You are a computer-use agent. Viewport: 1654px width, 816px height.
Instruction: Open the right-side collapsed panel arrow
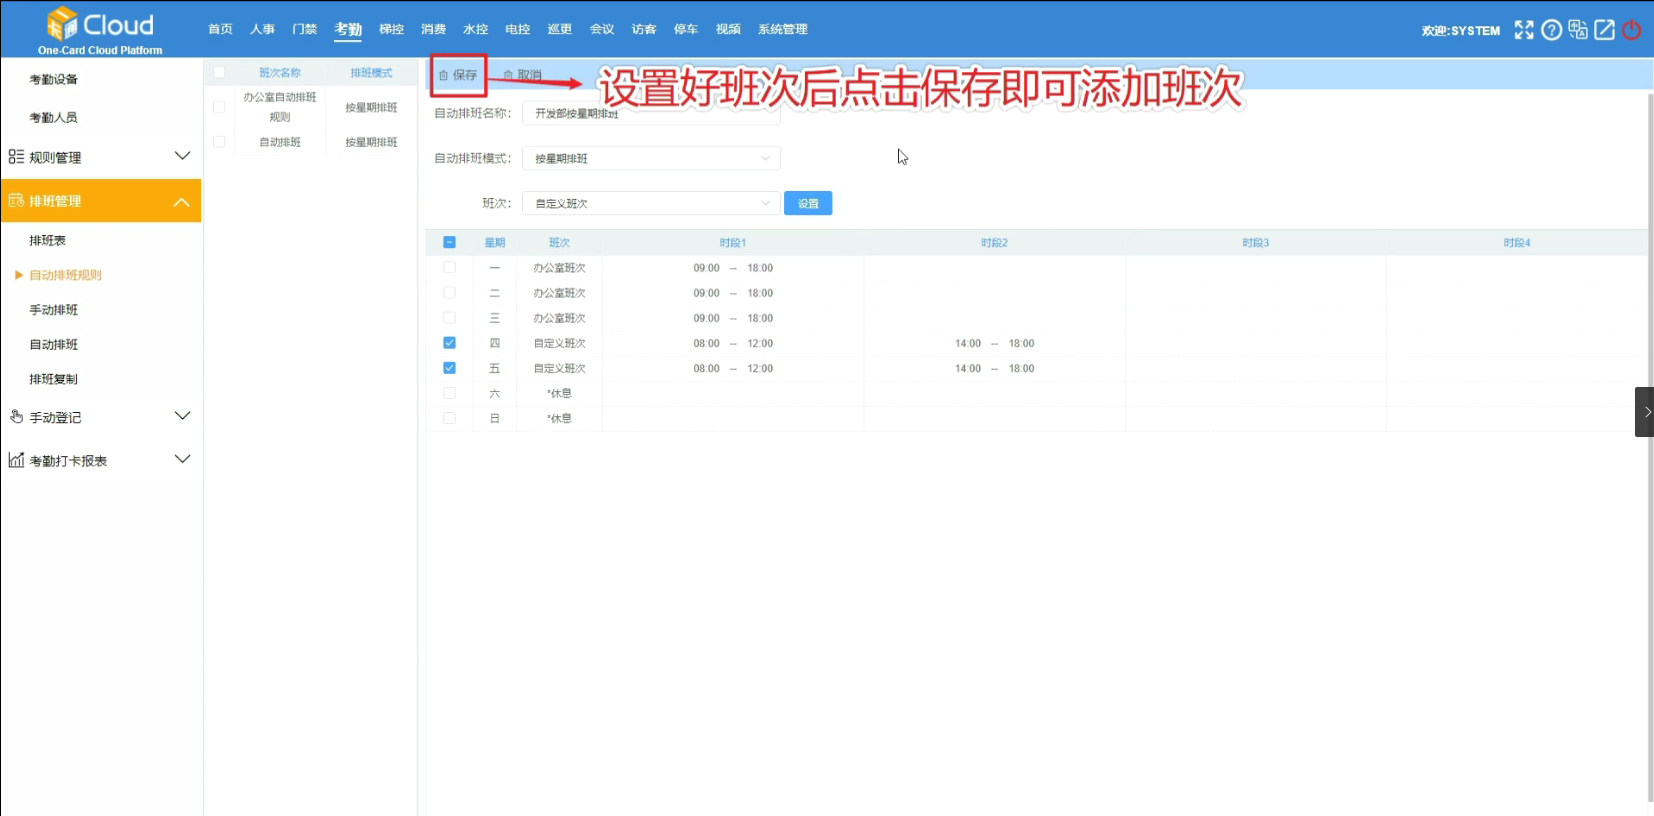coord(1645,412)
